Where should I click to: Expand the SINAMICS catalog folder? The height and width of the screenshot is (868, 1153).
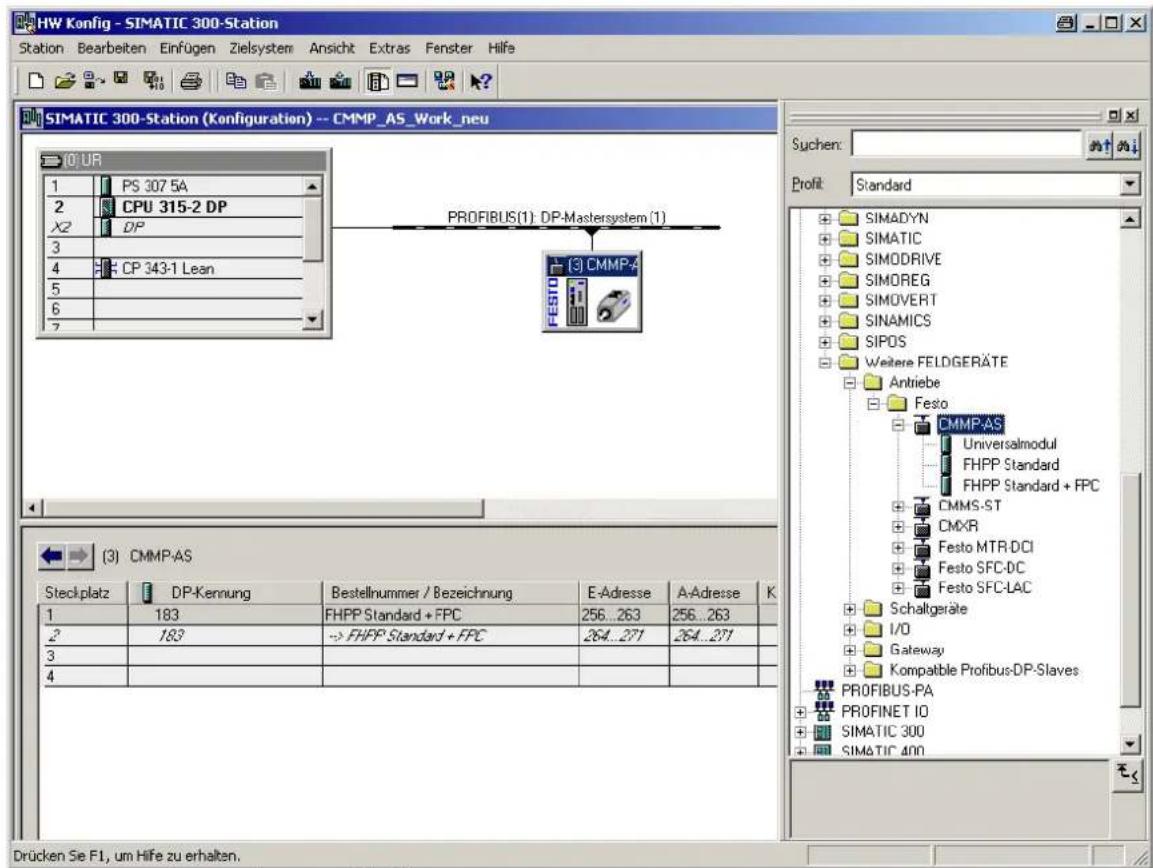tap(824, 321)
